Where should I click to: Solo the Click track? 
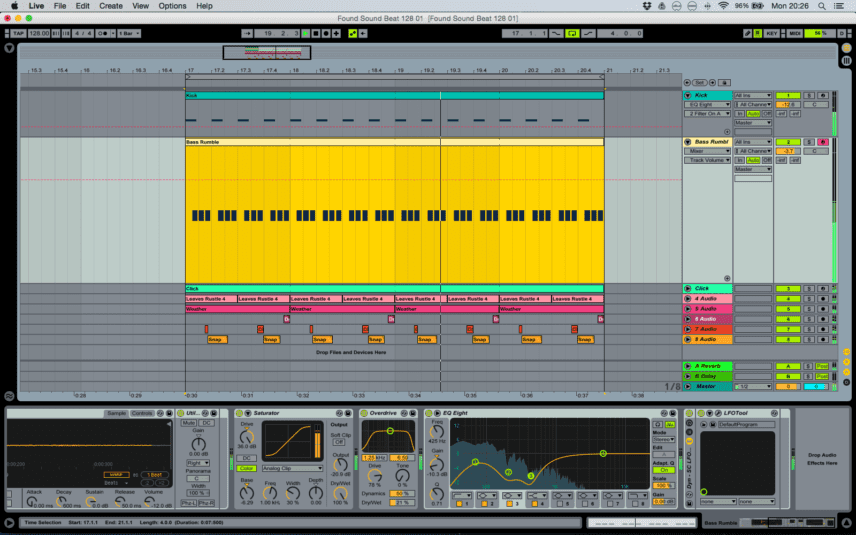809,289
